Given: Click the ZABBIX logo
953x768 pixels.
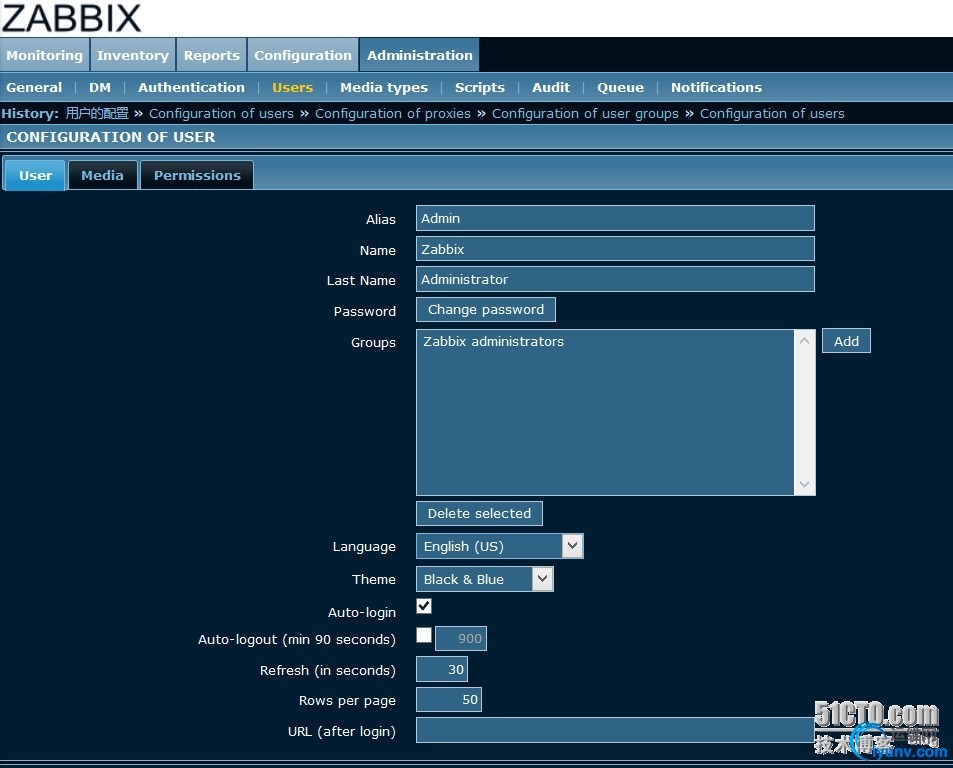Looking at the screenshot, I should [71, 18].
